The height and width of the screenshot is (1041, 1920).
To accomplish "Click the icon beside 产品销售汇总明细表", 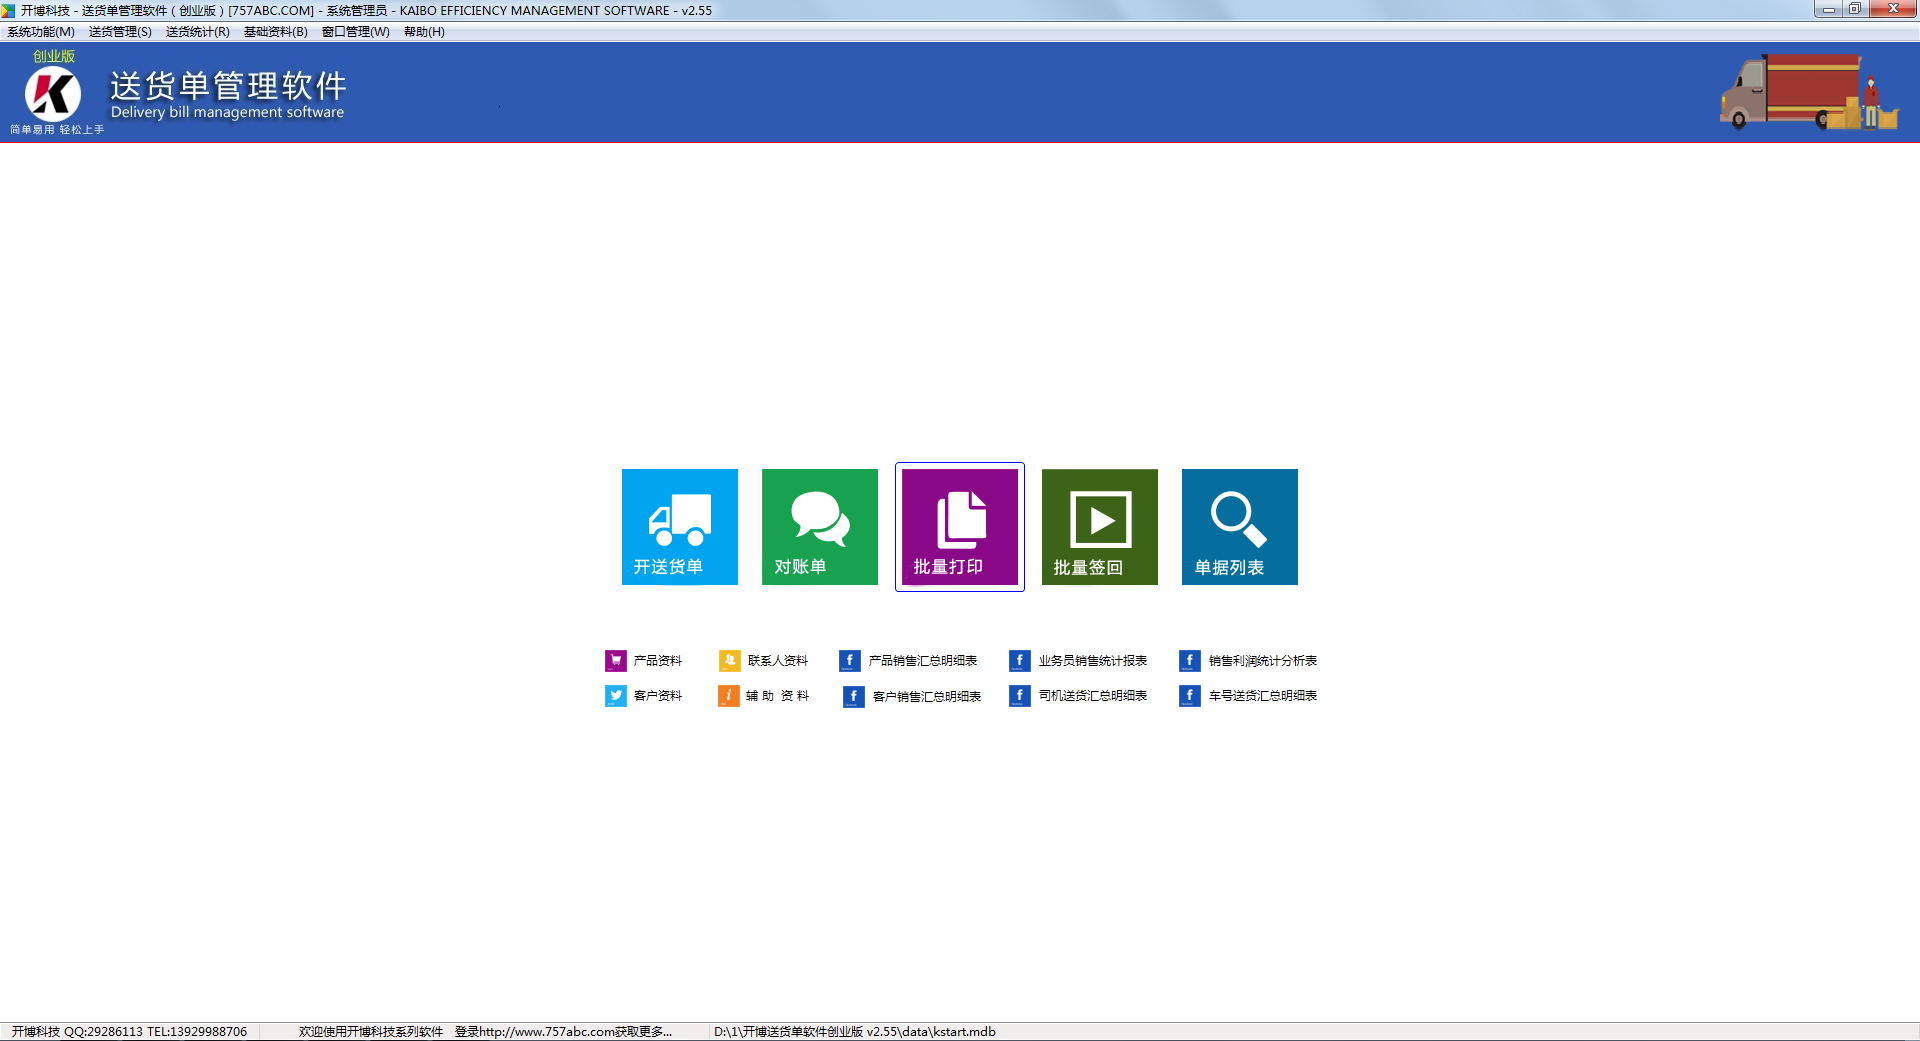I will click(x=850, y=661).
